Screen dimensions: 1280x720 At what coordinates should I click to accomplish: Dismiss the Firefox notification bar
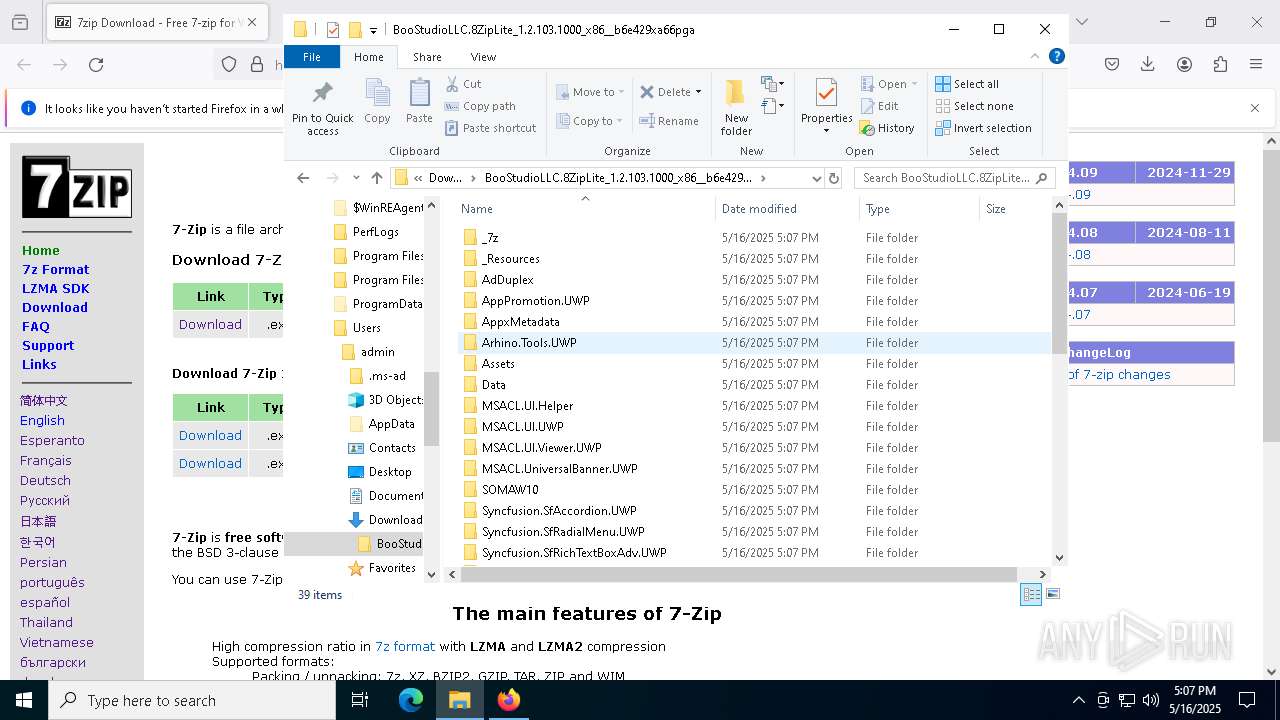[x=1255, y=108]
